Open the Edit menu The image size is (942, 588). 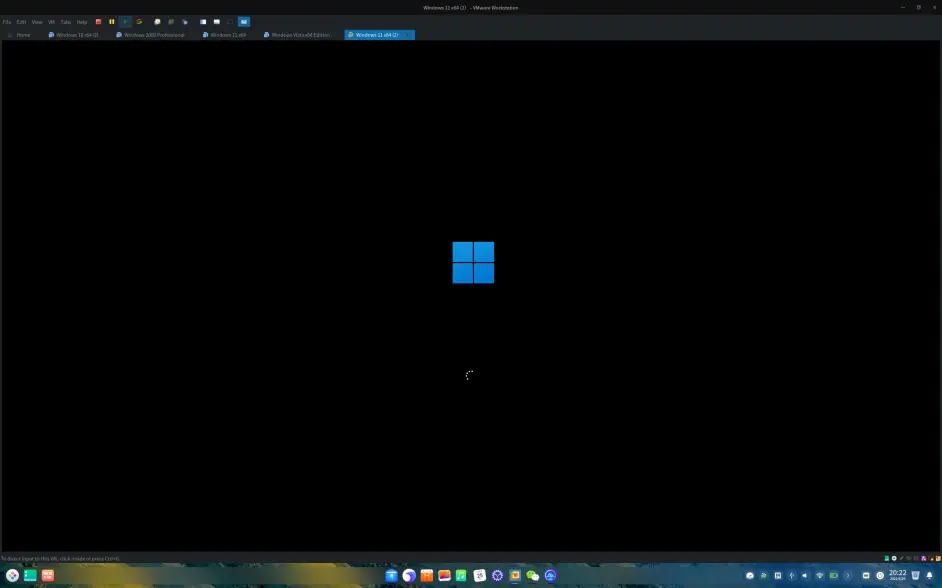[x=21, y=22]
